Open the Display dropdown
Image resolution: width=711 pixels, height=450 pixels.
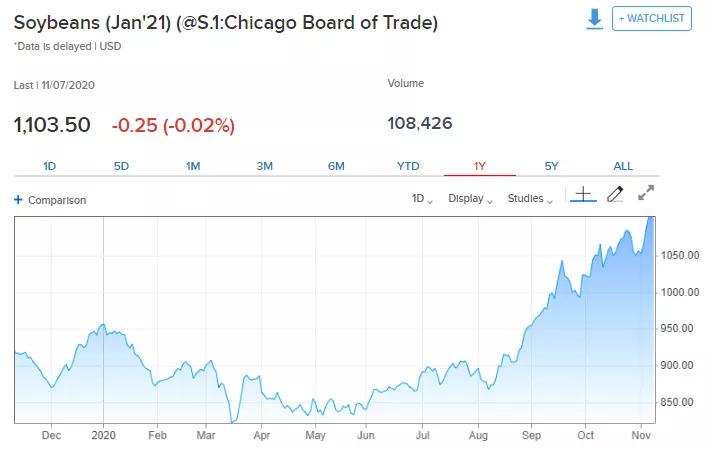pos(471,199)
